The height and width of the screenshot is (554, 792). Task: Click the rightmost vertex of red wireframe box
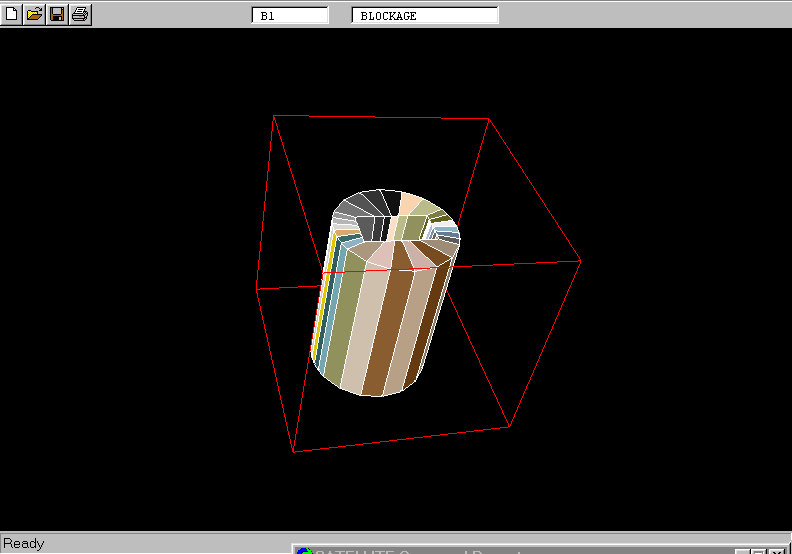pyautogui.click(x=581, y=261)
